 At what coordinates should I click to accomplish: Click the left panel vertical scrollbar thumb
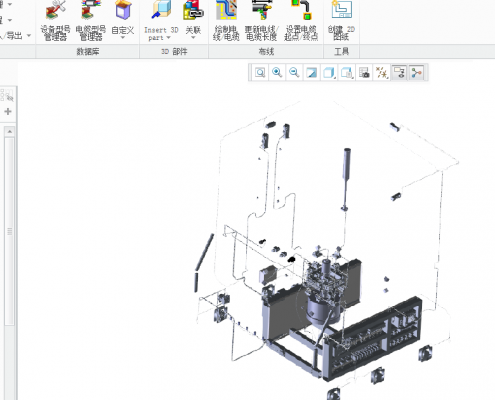pos(9,231)
